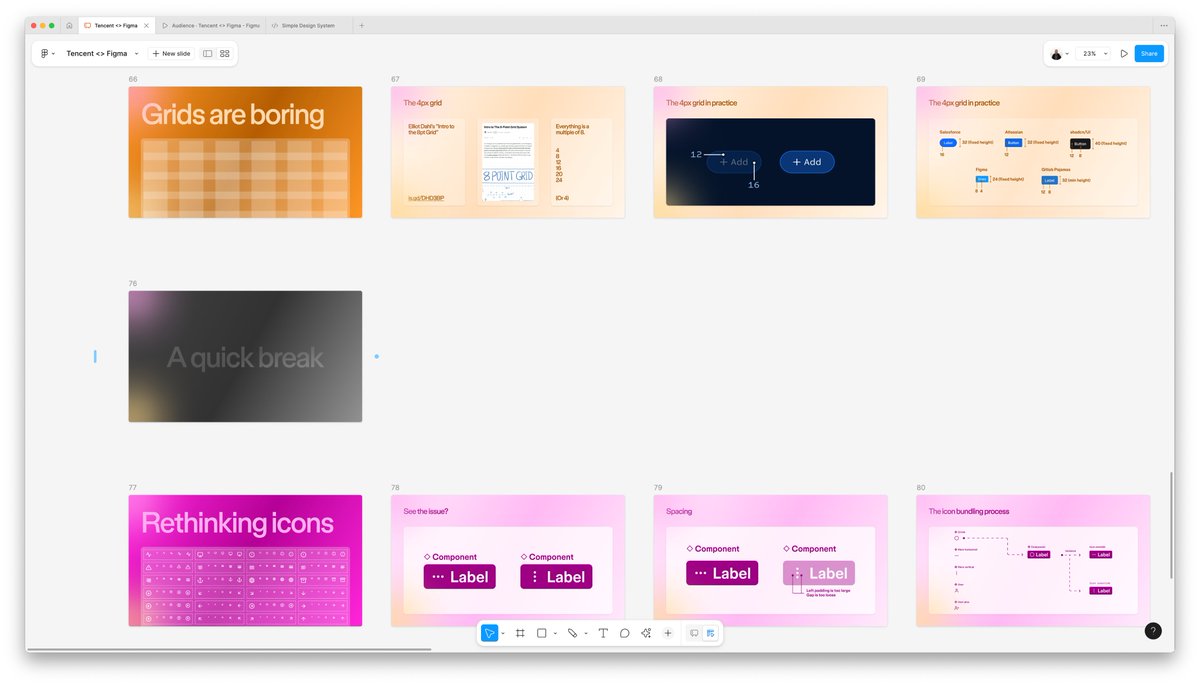The image size is (1200, 686).
Task: Open the AI sparkle actions tool
Action: click(646, 633)
